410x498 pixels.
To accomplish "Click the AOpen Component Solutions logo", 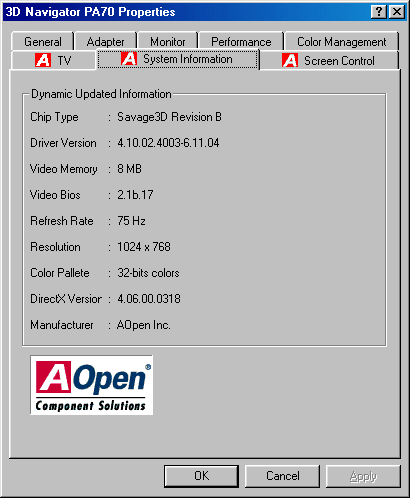I will point(92,385).
